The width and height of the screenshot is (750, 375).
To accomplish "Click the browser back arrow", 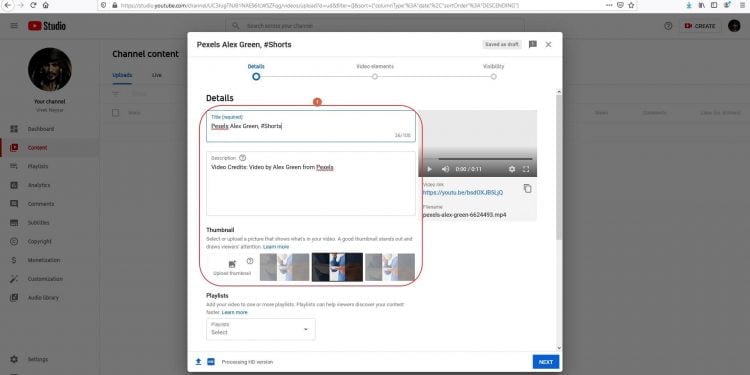I will (7, 5).
